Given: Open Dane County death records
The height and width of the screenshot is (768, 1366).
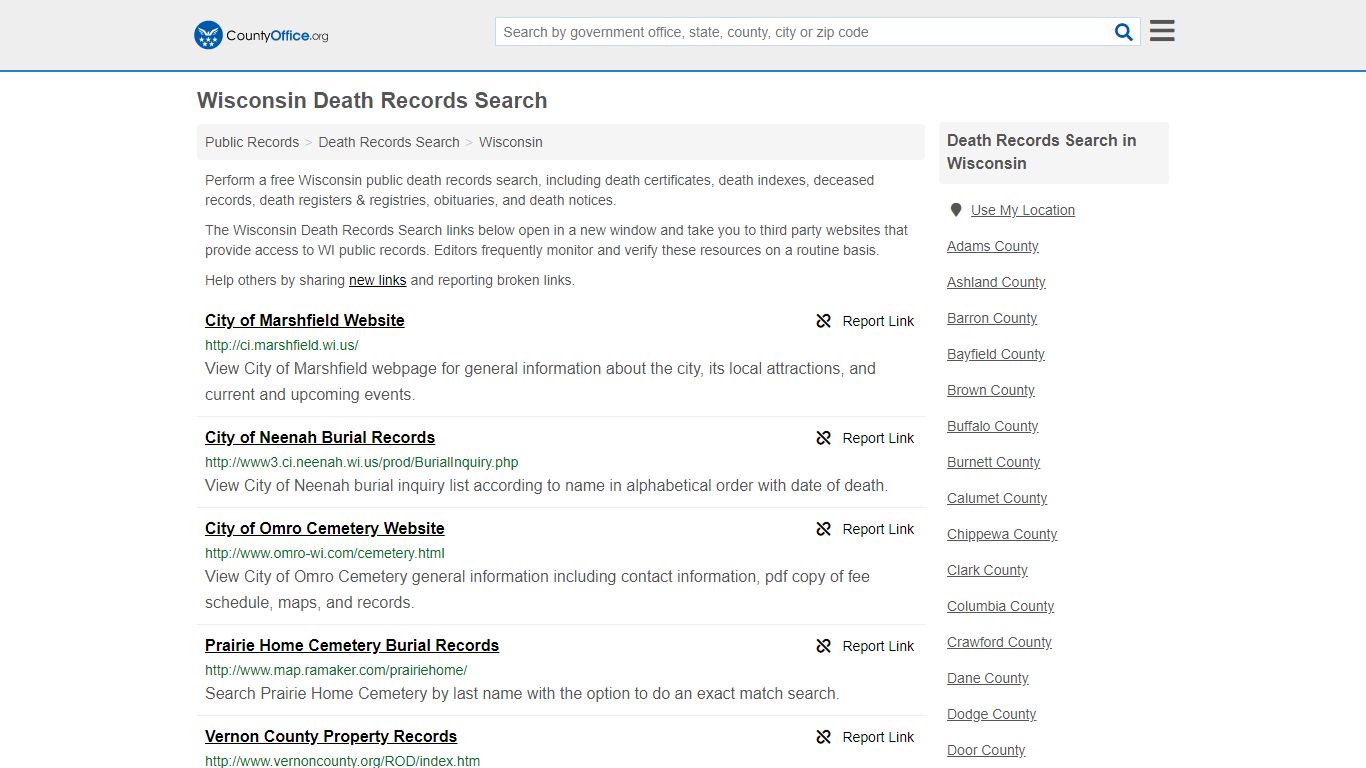Looking at the screenshot, I should pyautogui.click(x=988, y=678).
